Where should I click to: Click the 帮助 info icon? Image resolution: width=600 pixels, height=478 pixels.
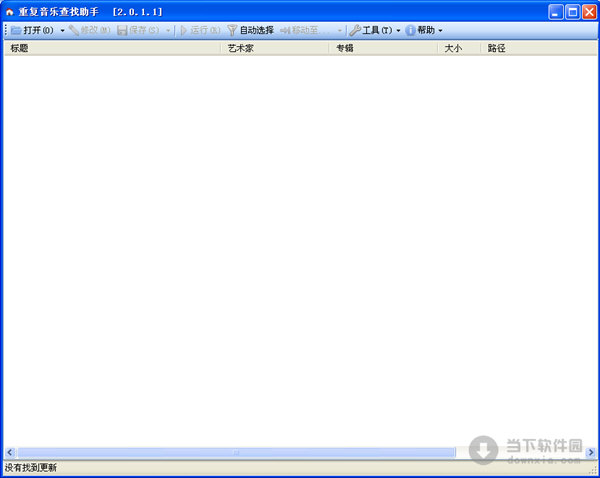(410, 30)
